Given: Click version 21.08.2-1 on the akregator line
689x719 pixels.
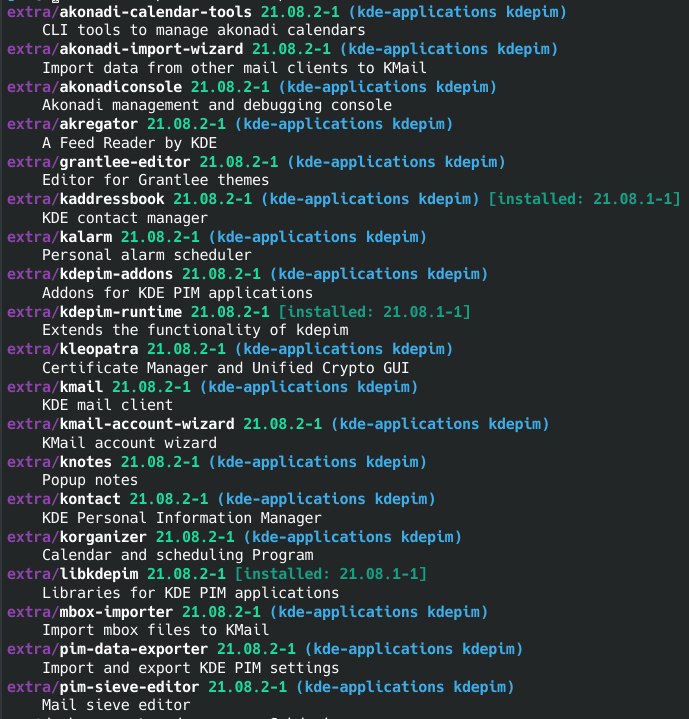Looking at the screenshot, I should (x=186, y=124).
